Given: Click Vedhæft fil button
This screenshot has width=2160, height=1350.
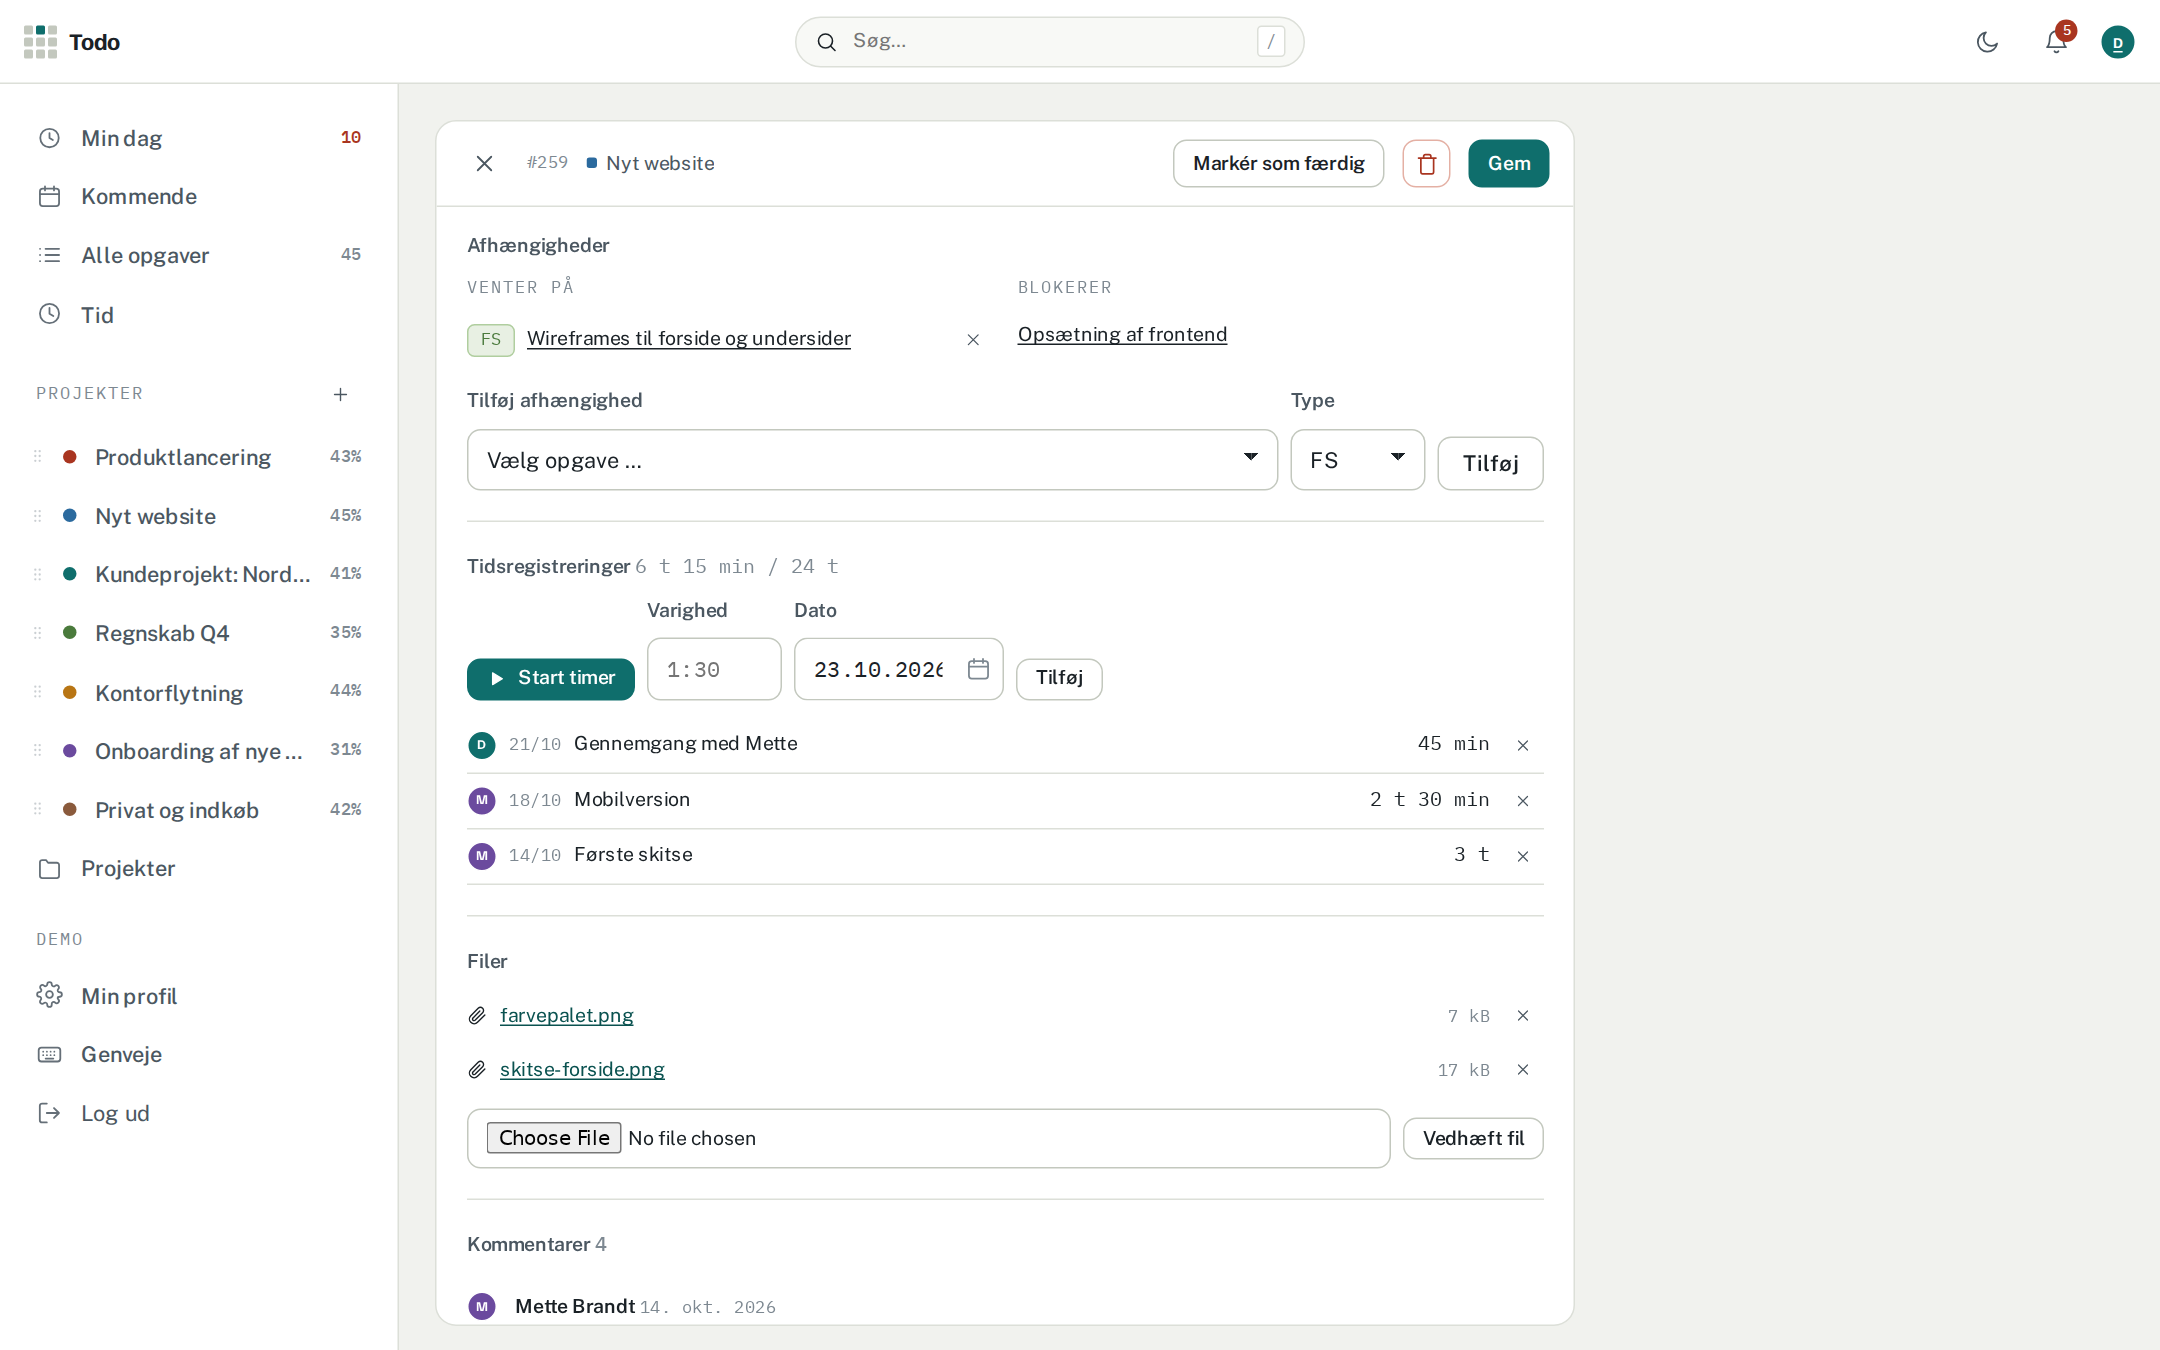Looking at the screenshot, I should 1473,1139.
